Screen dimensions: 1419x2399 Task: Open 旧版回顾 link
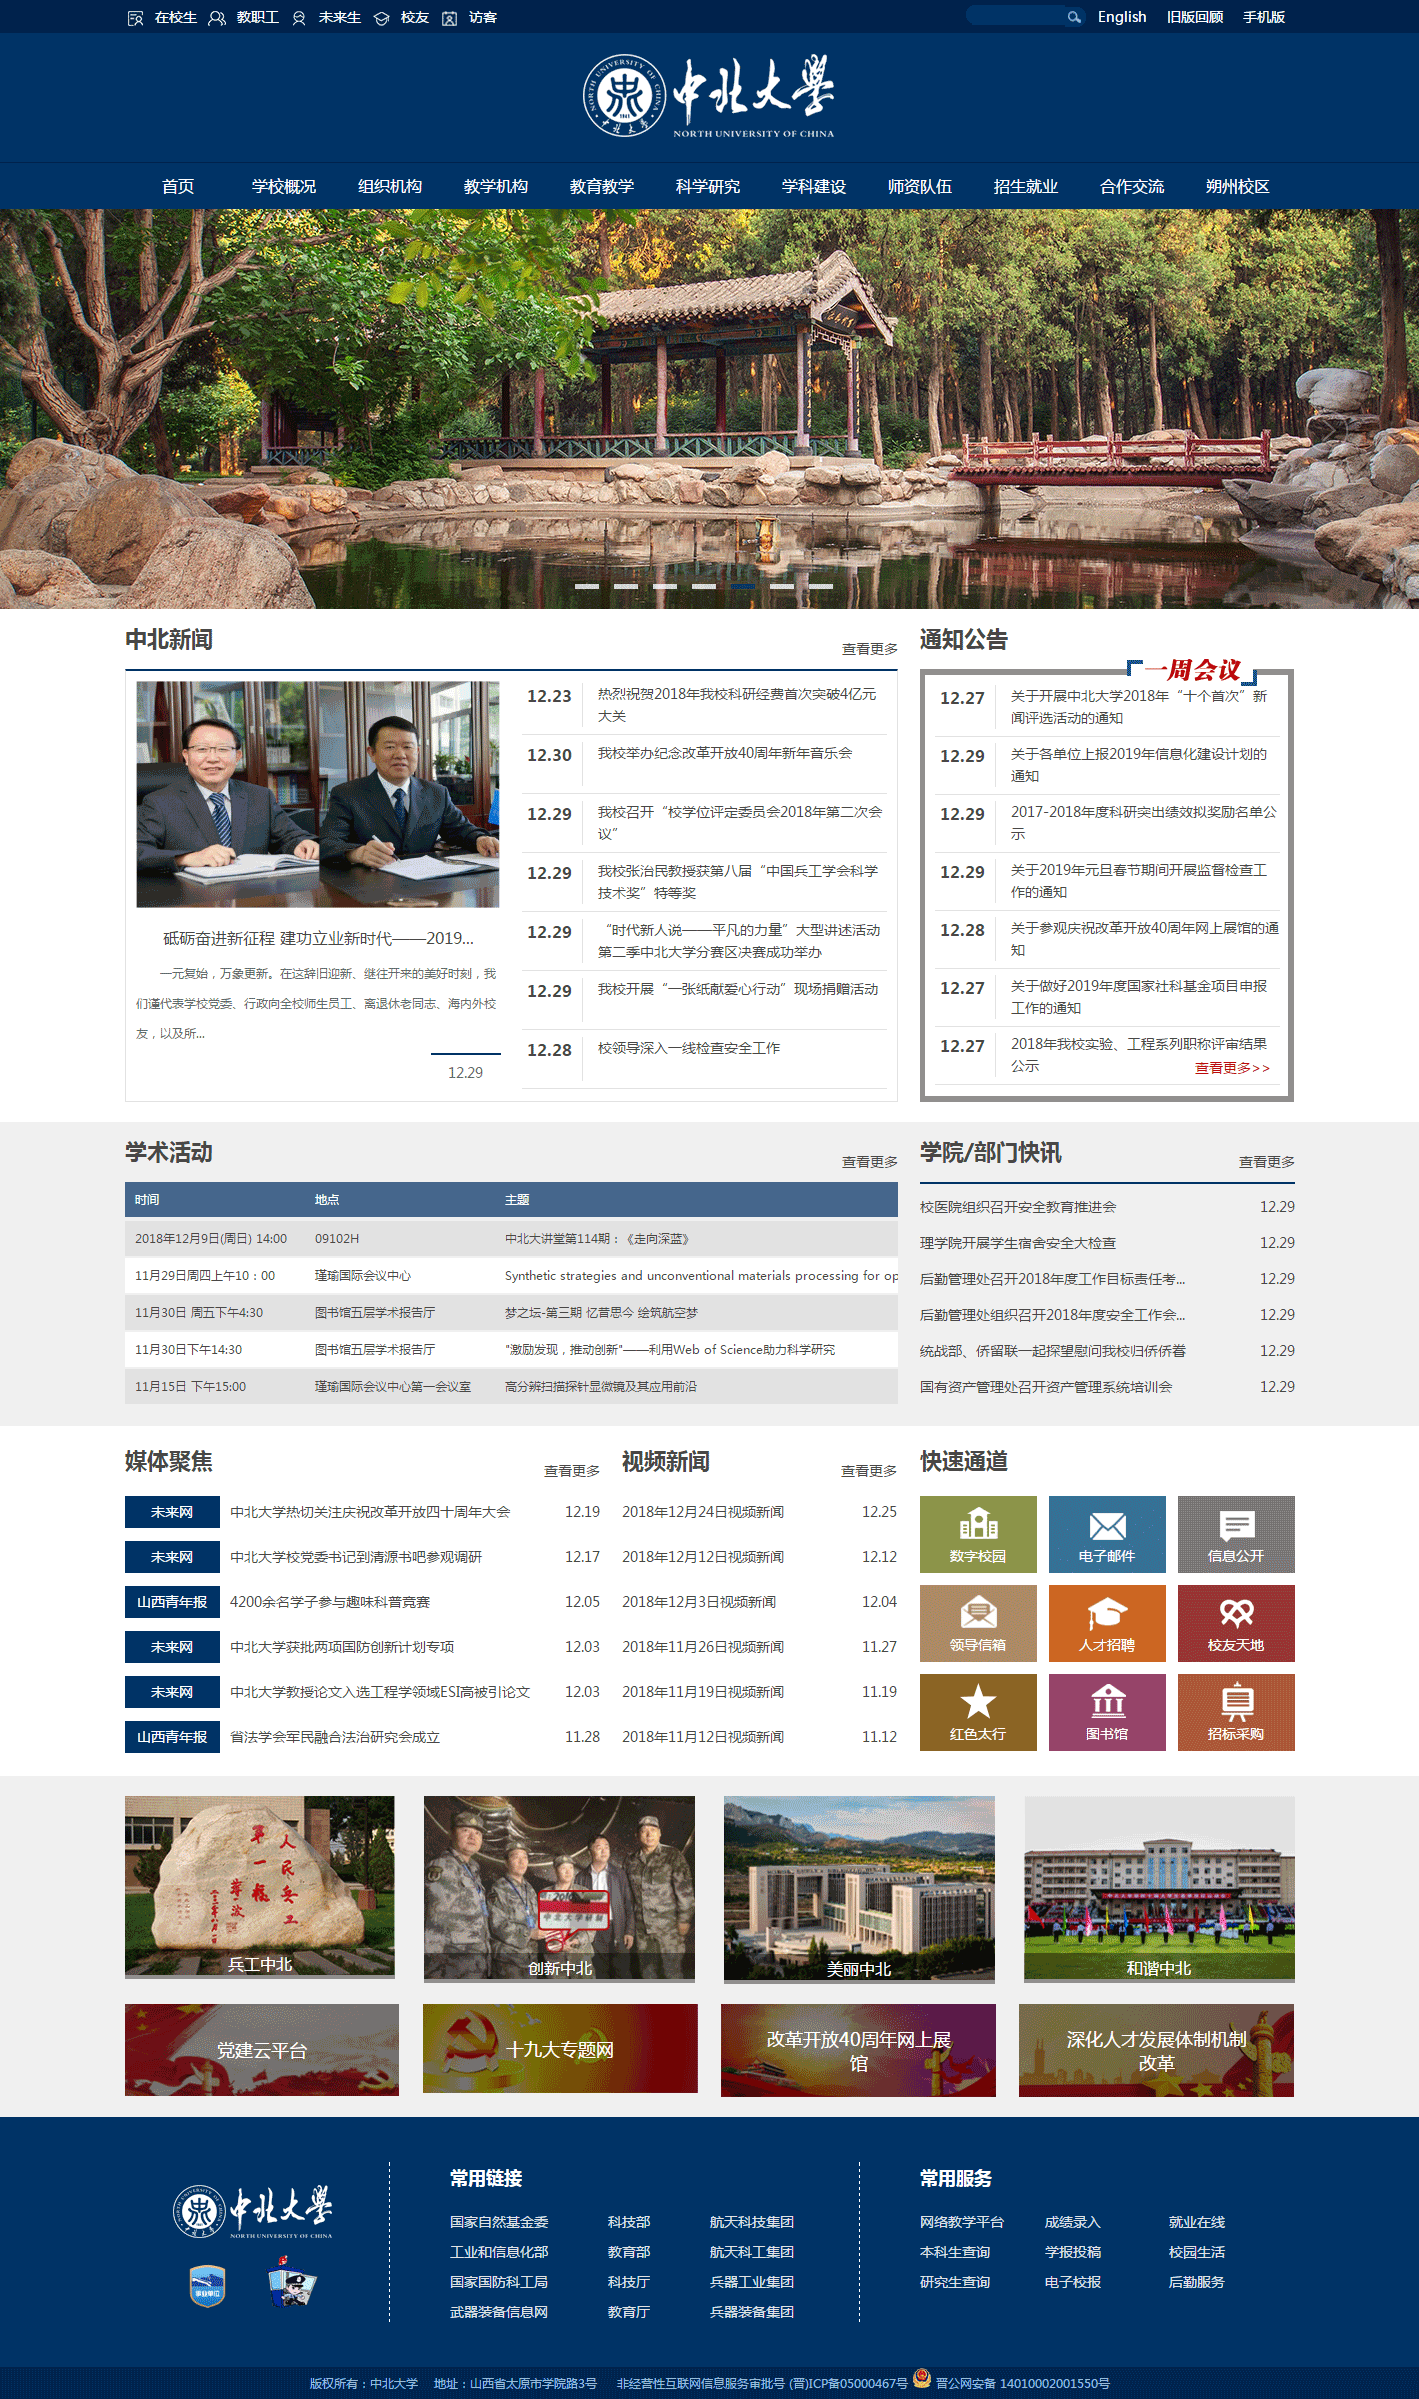click(x=1195, y=17)
